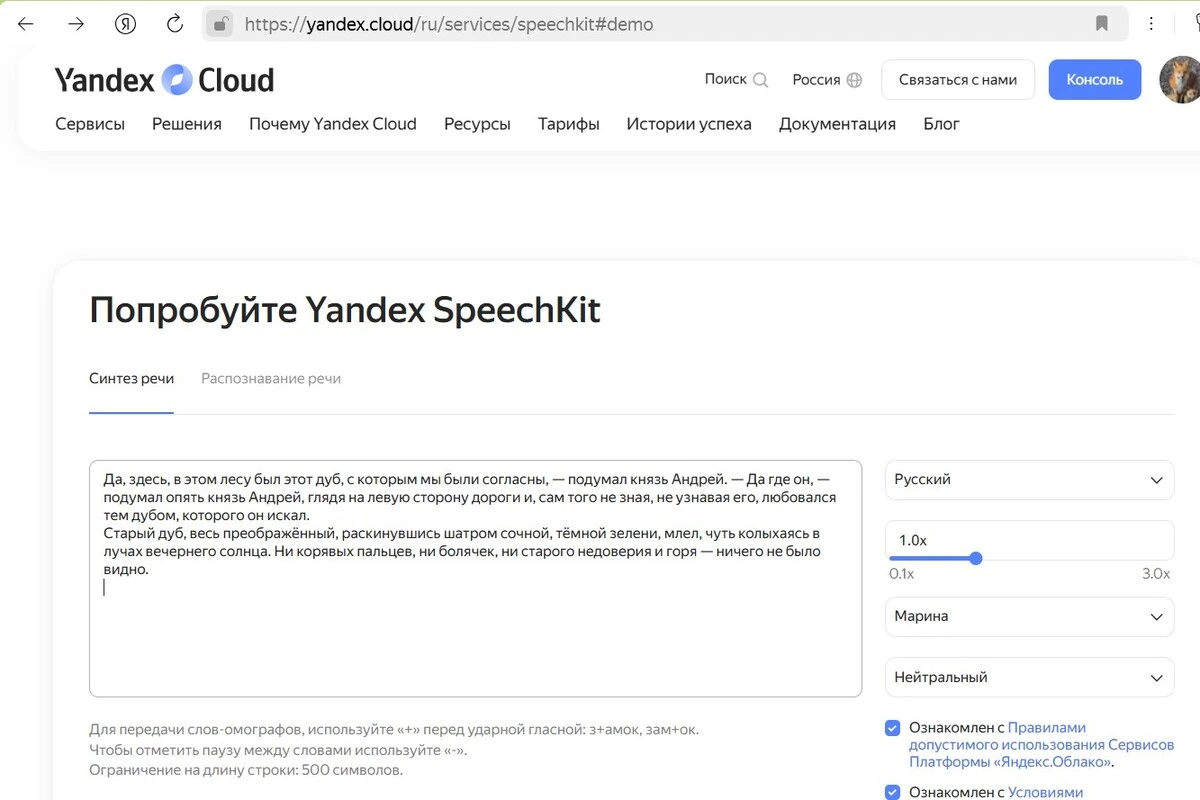The height and width of the screenshot is (800, 1200).
Task: Go back using the browser back arrow
Action: pos(26,24)
